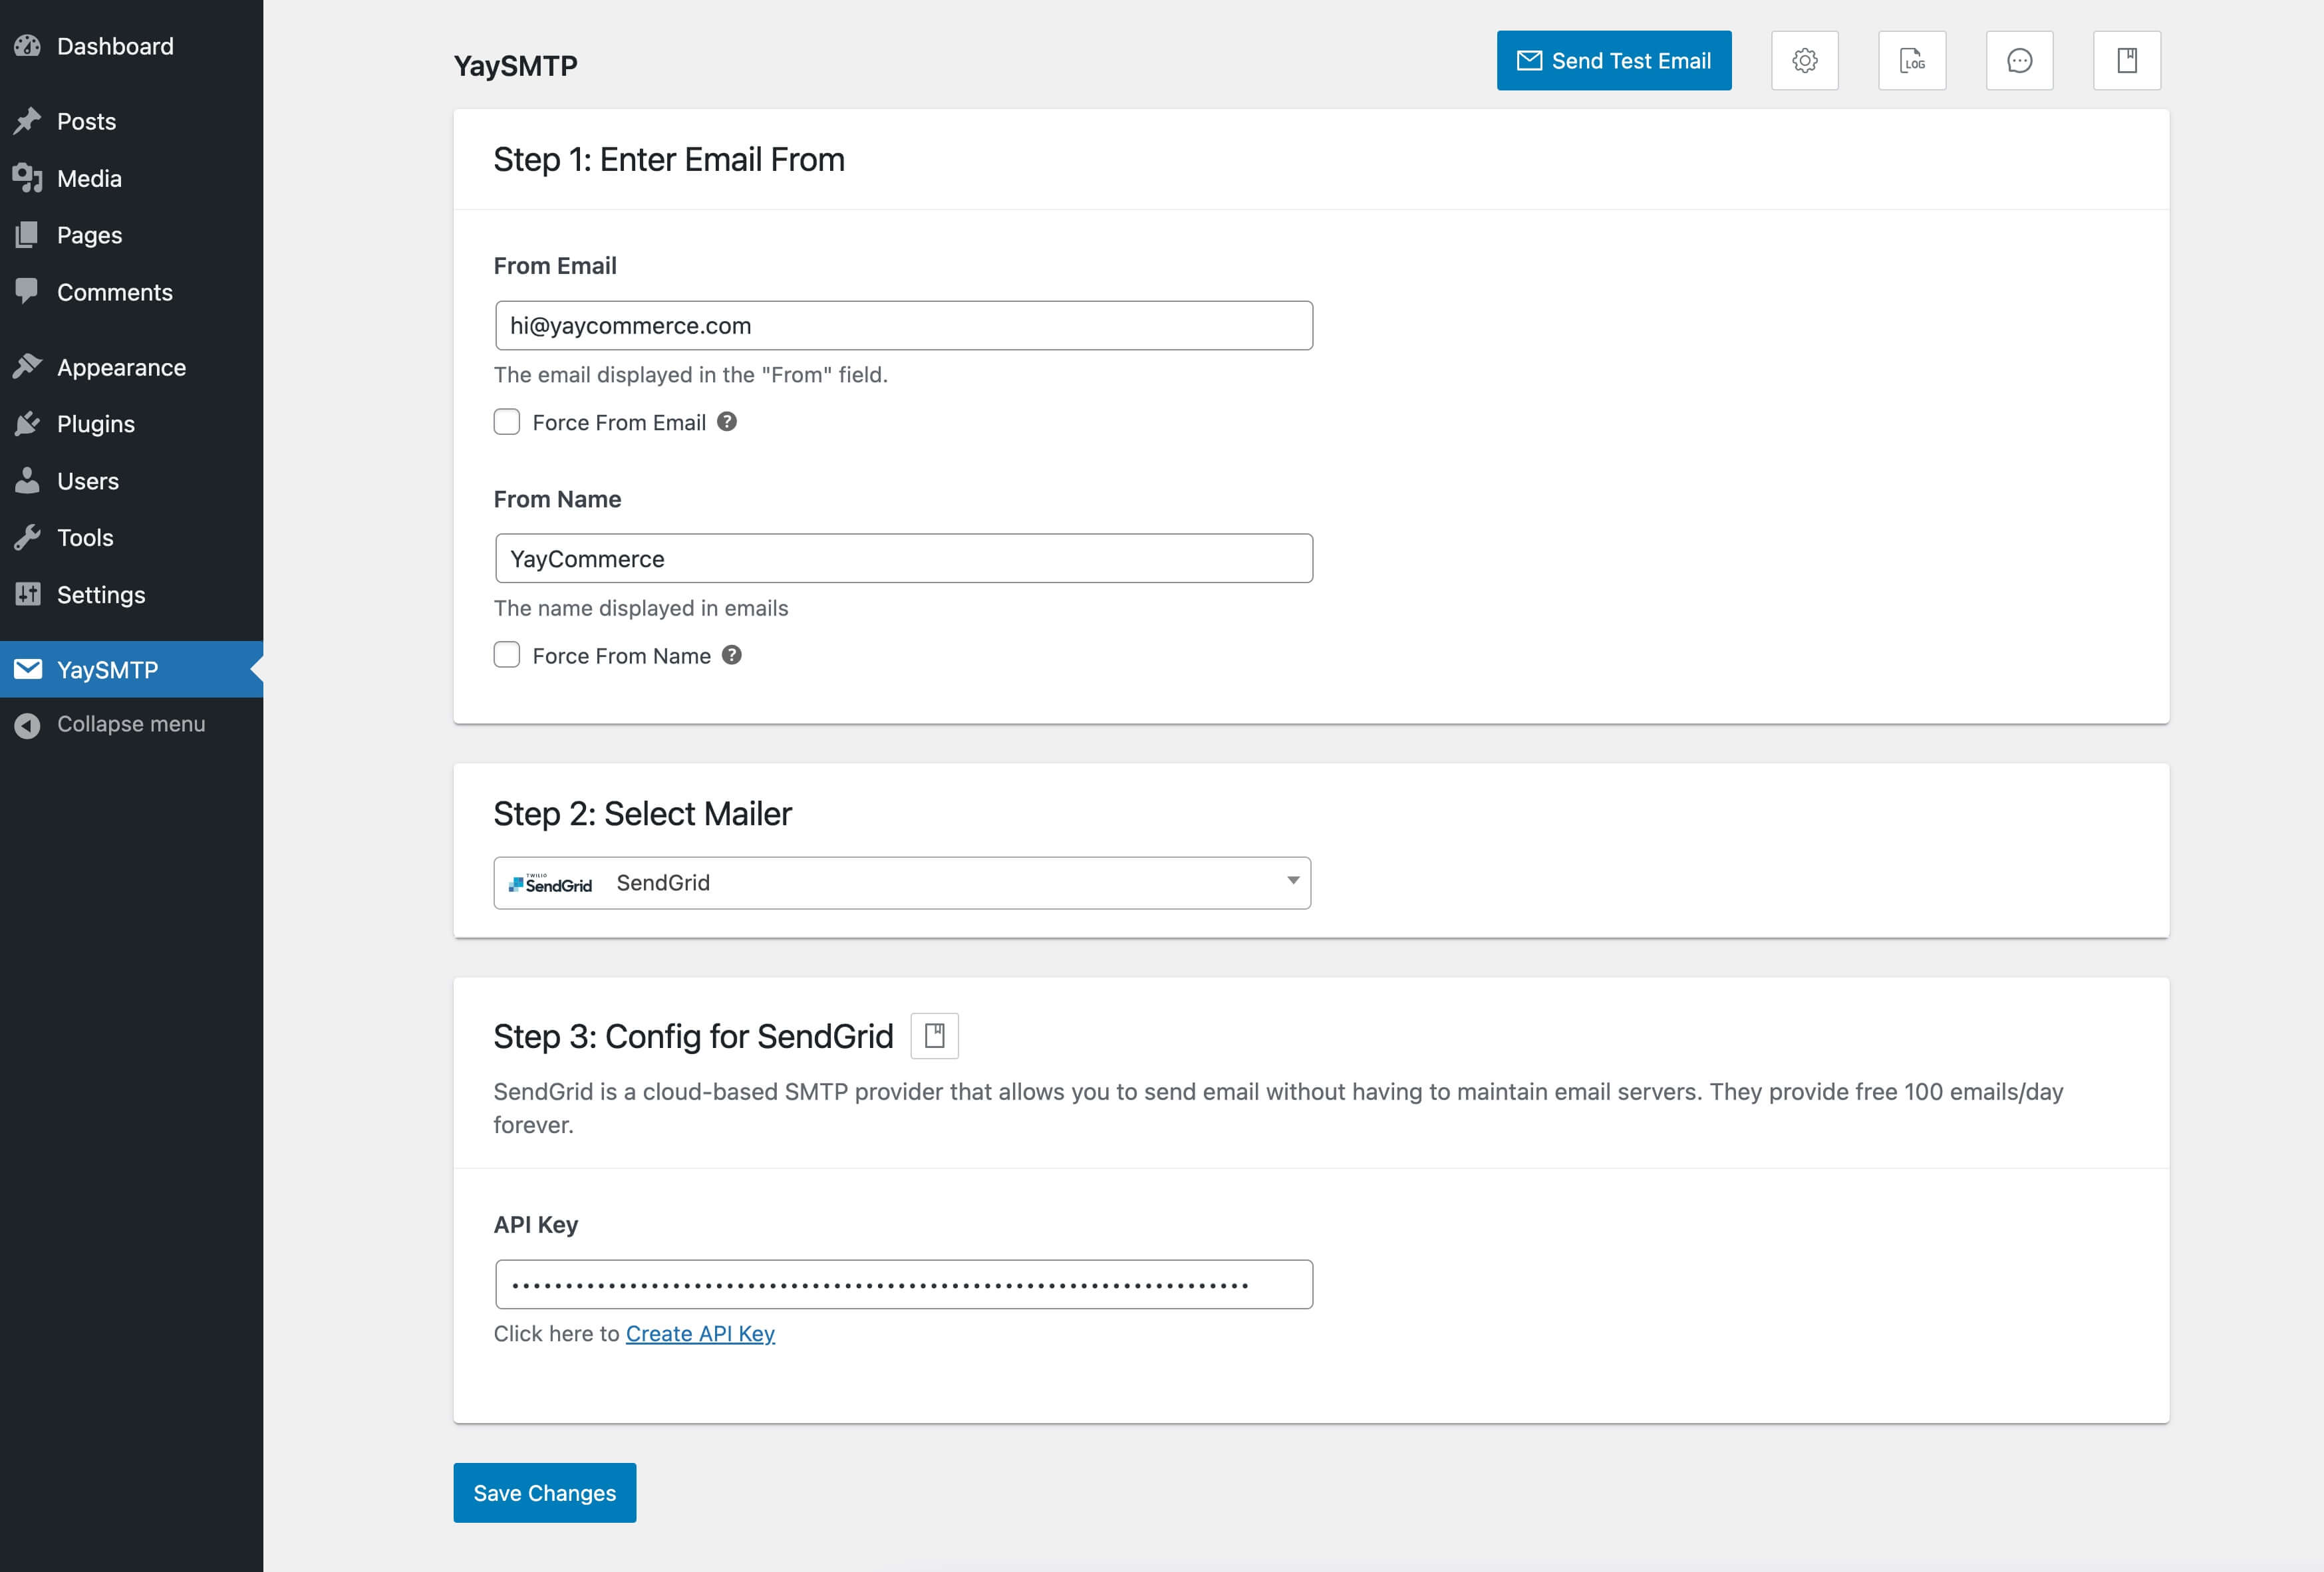Click the Posts pin icon in sidebar
The height and width of the screenshot is (1572, 2324).
click(28, 121)
